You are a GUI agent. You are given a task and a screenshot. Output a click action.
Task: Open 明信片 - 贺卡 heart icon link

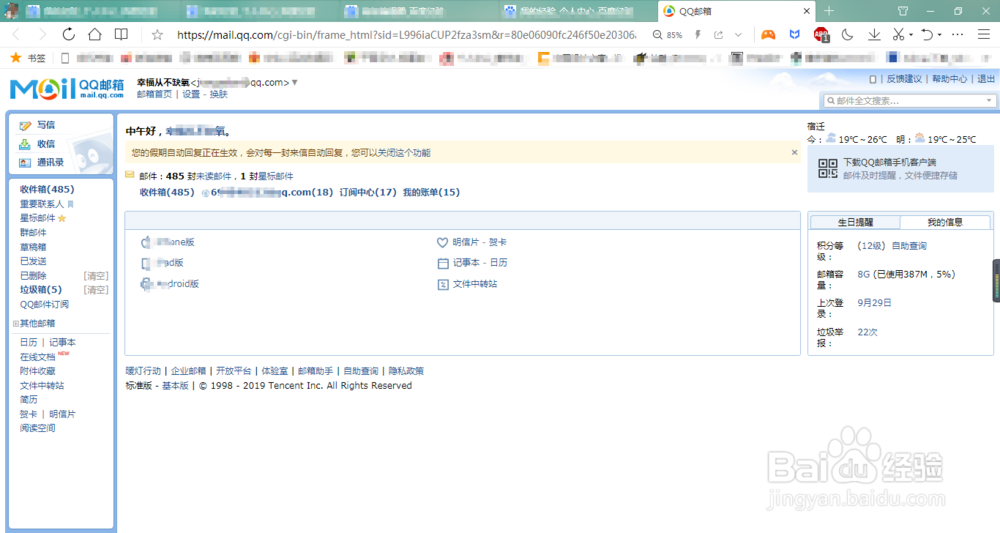(x=472, y=242)
